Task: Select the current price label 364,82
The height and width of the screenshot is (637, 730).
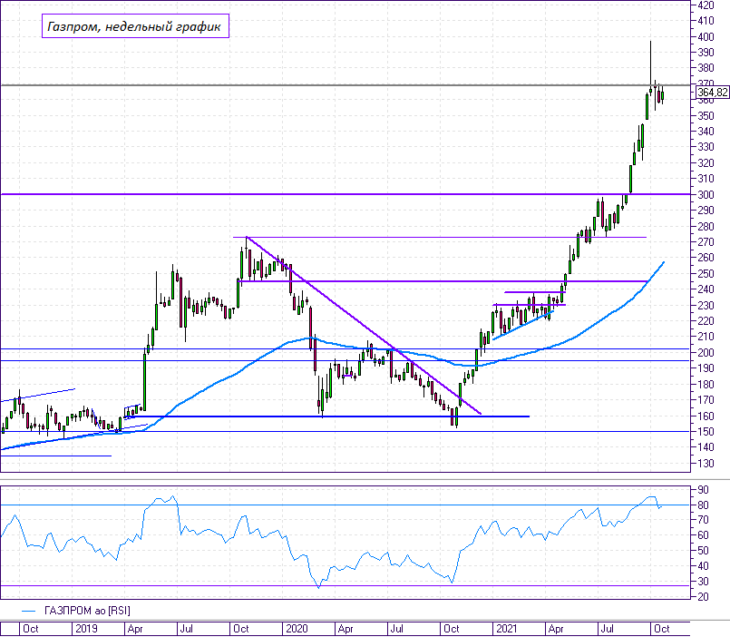Action: tap(712, 92)
